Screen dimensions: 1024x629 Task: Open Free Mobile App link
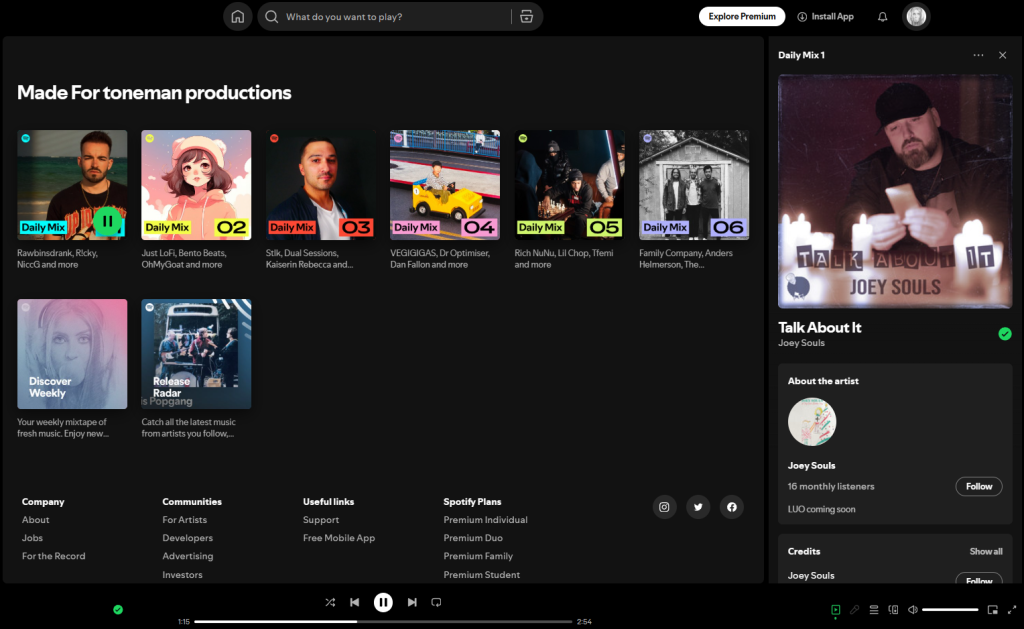pos(339,538)
